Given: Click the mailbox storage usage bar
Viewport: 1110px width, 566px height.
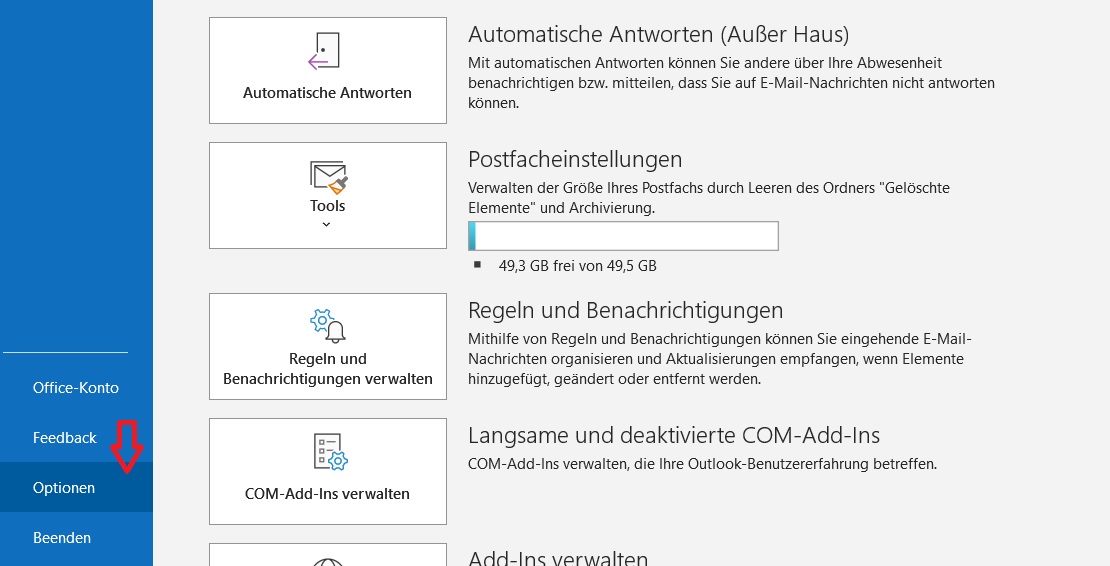Looking at the screenshot, I should point(623,236).
